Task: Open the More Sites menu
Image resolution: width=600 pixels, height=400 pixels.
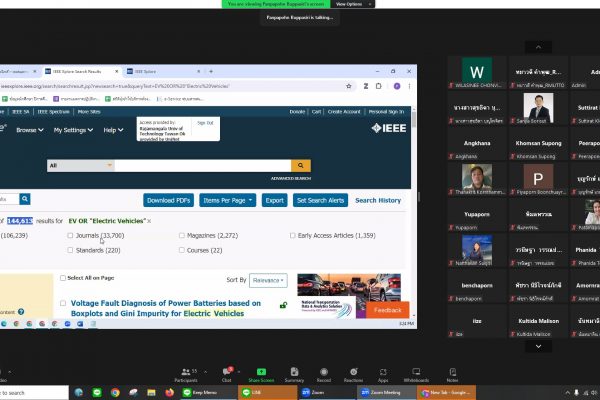Action: pos(89,112)
